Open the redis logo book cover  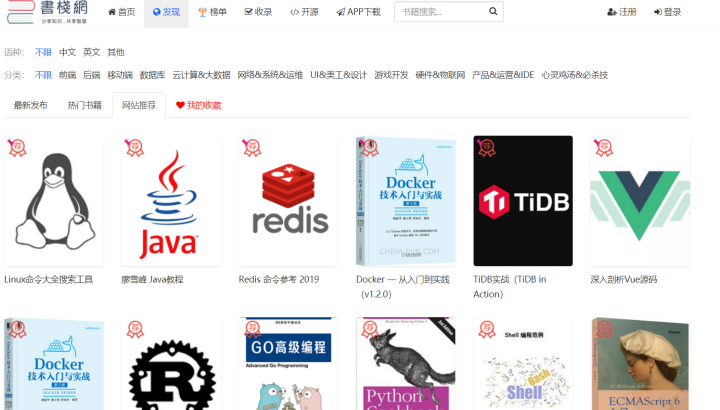click(288, 201)
